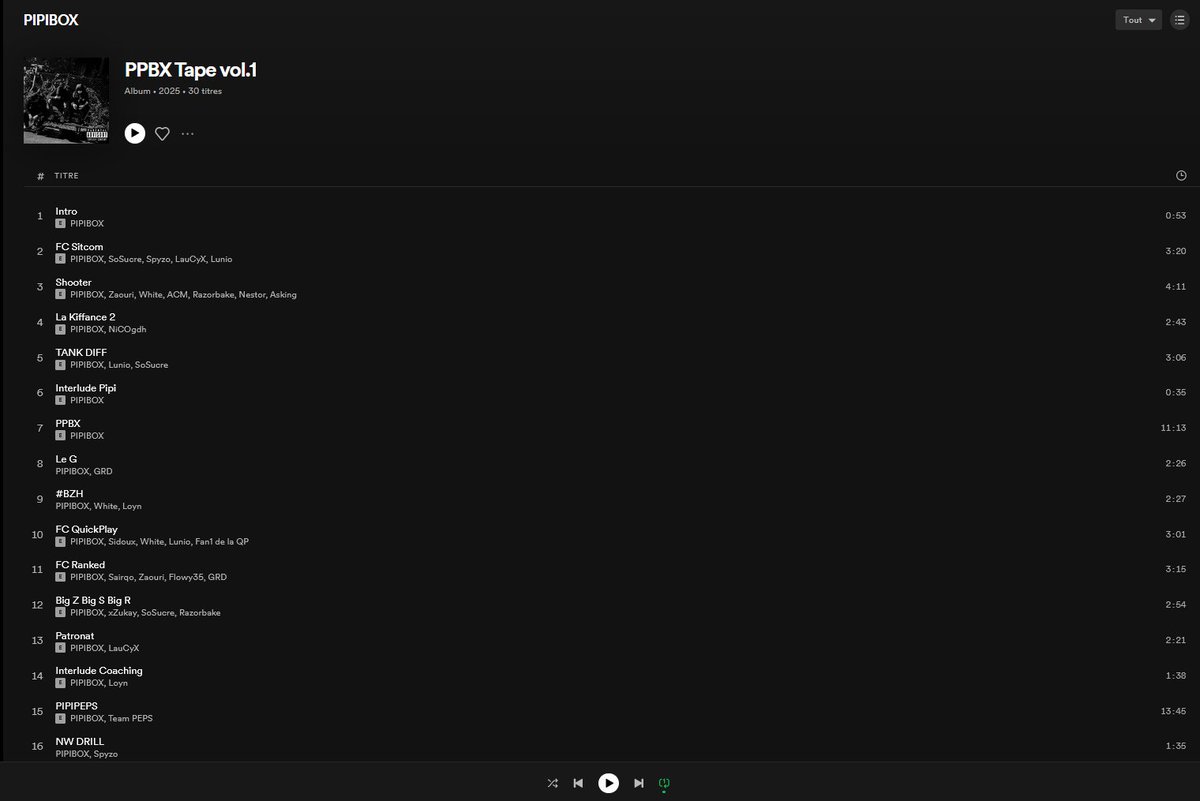Click the bottom play button
The height and width of the screenshot is (801, 1200).
pos(609,783)
